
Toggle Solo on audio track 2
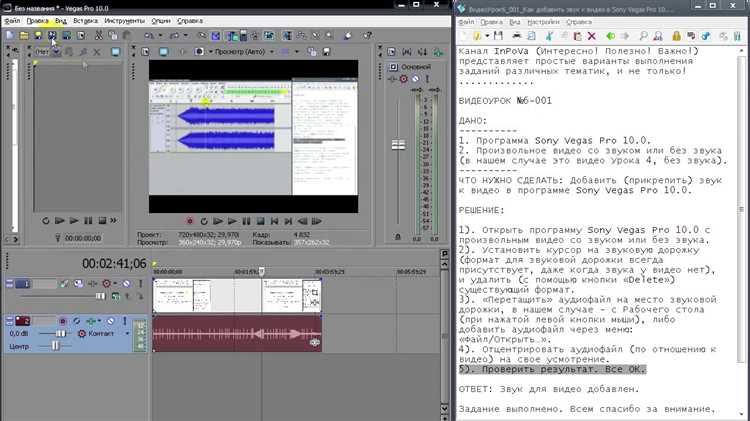click(x=125, y=321)
